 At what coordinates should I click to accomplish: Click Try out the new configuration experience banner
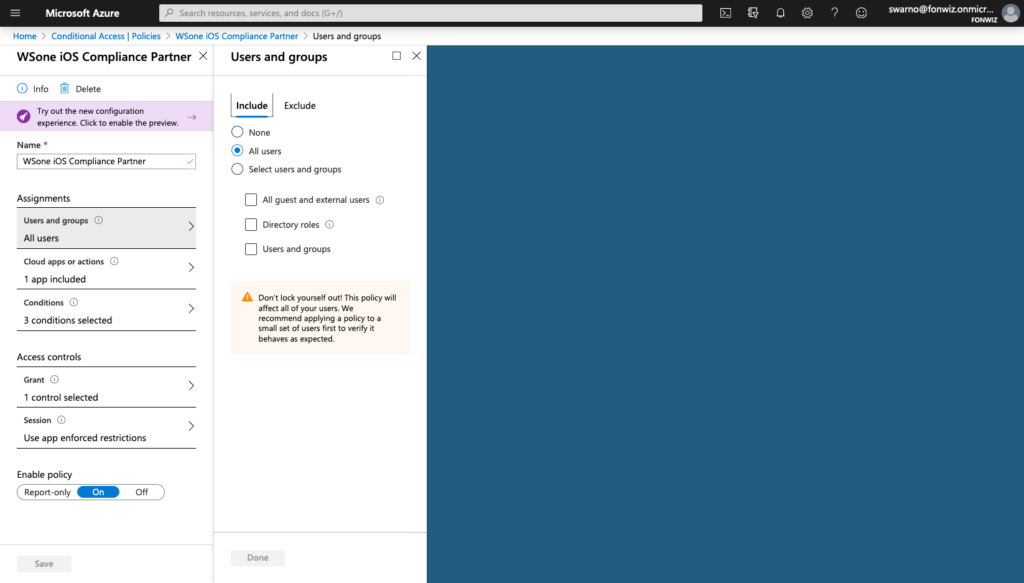108,117
